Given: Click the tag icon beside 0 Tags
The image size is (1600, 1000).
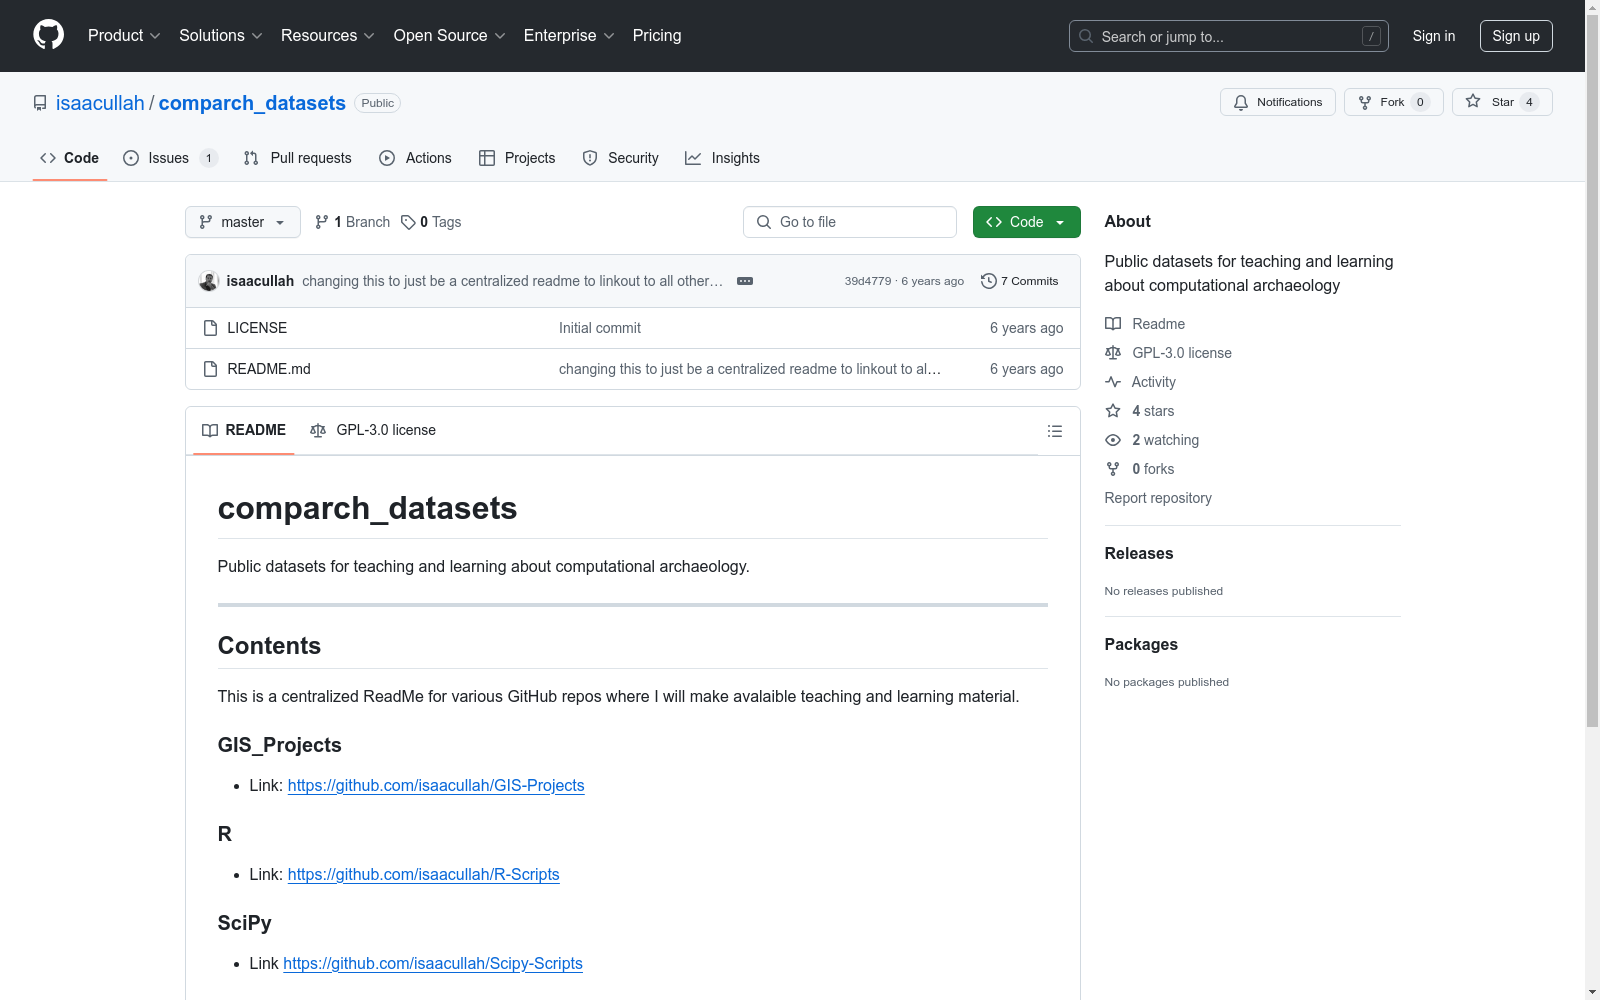Looking at the screenshot, I should 408,222.
